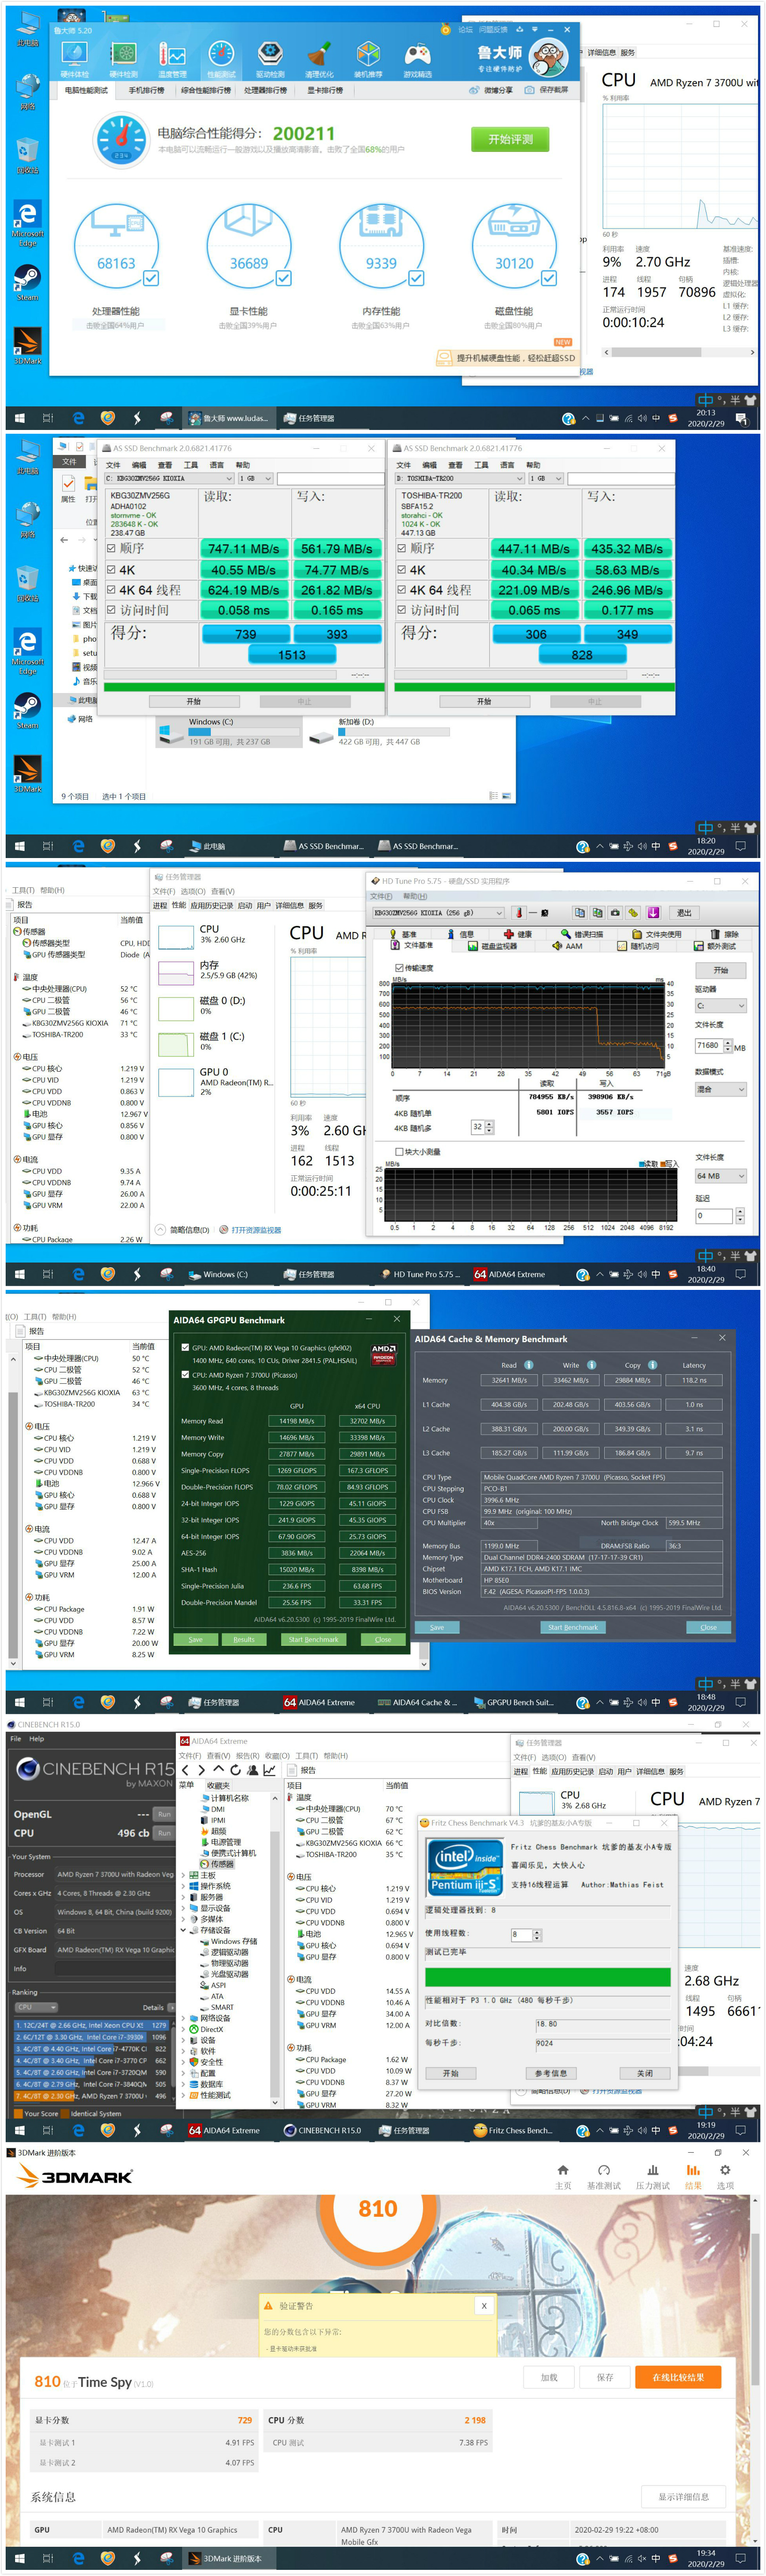This screenshot has height=2576, width=766.
Task: Select the 性能测试 gauge icon in Ludashi
Action: click(x=221, y=60)
